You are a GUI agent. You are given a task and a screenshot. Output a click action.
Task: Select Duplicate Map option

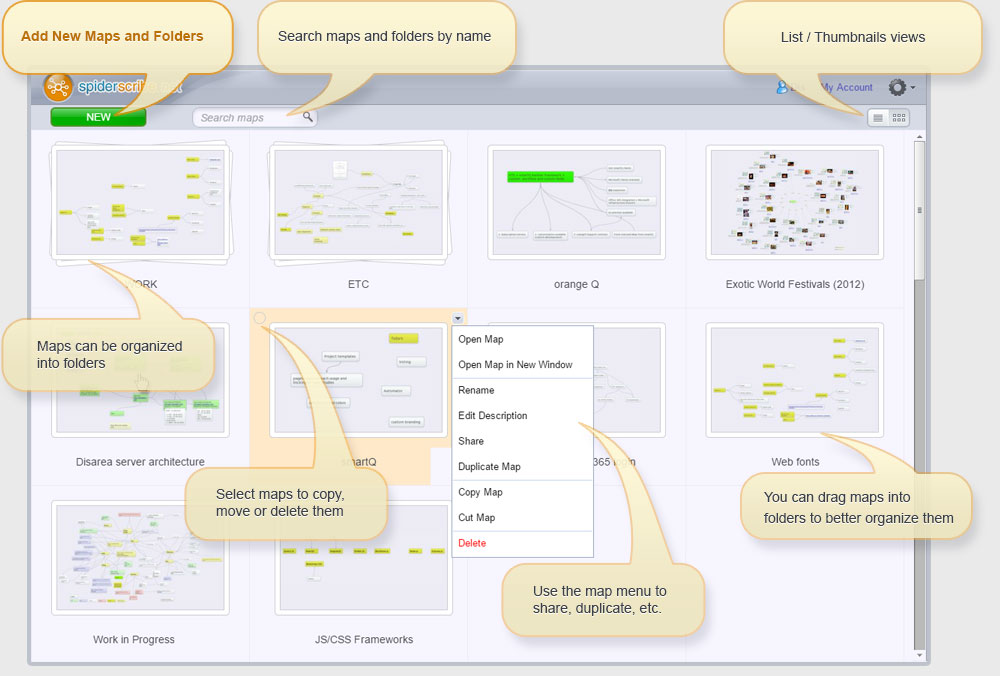coord(489,467)
